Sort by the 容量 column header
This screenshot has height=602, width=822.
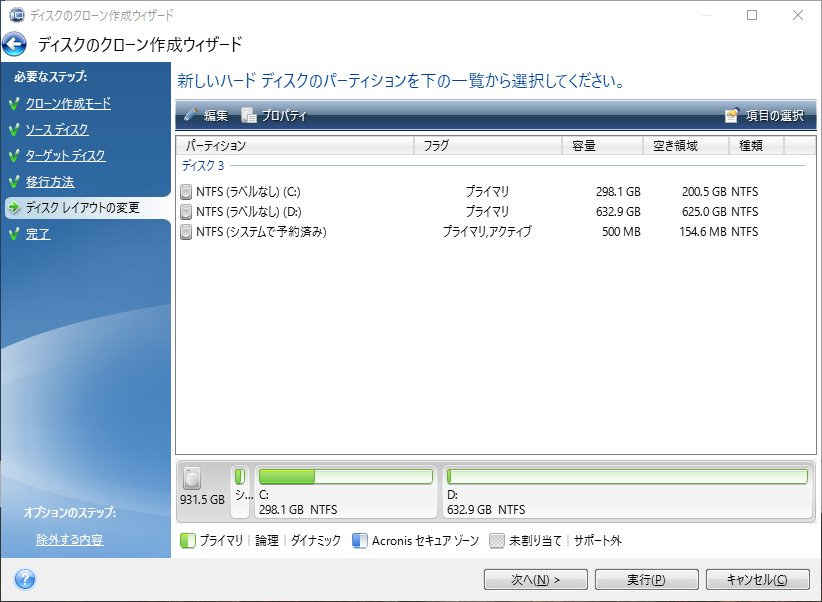(x=602, y=145)
